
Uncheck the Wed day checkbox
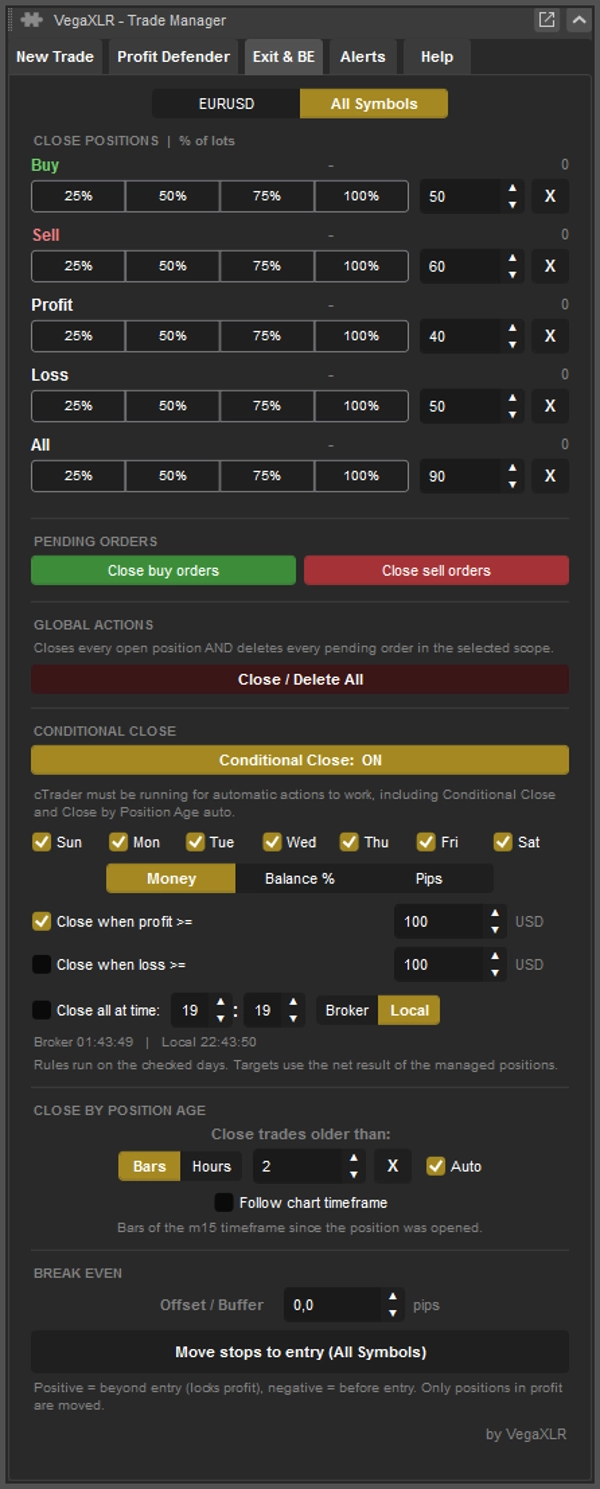tap(272, 842)
